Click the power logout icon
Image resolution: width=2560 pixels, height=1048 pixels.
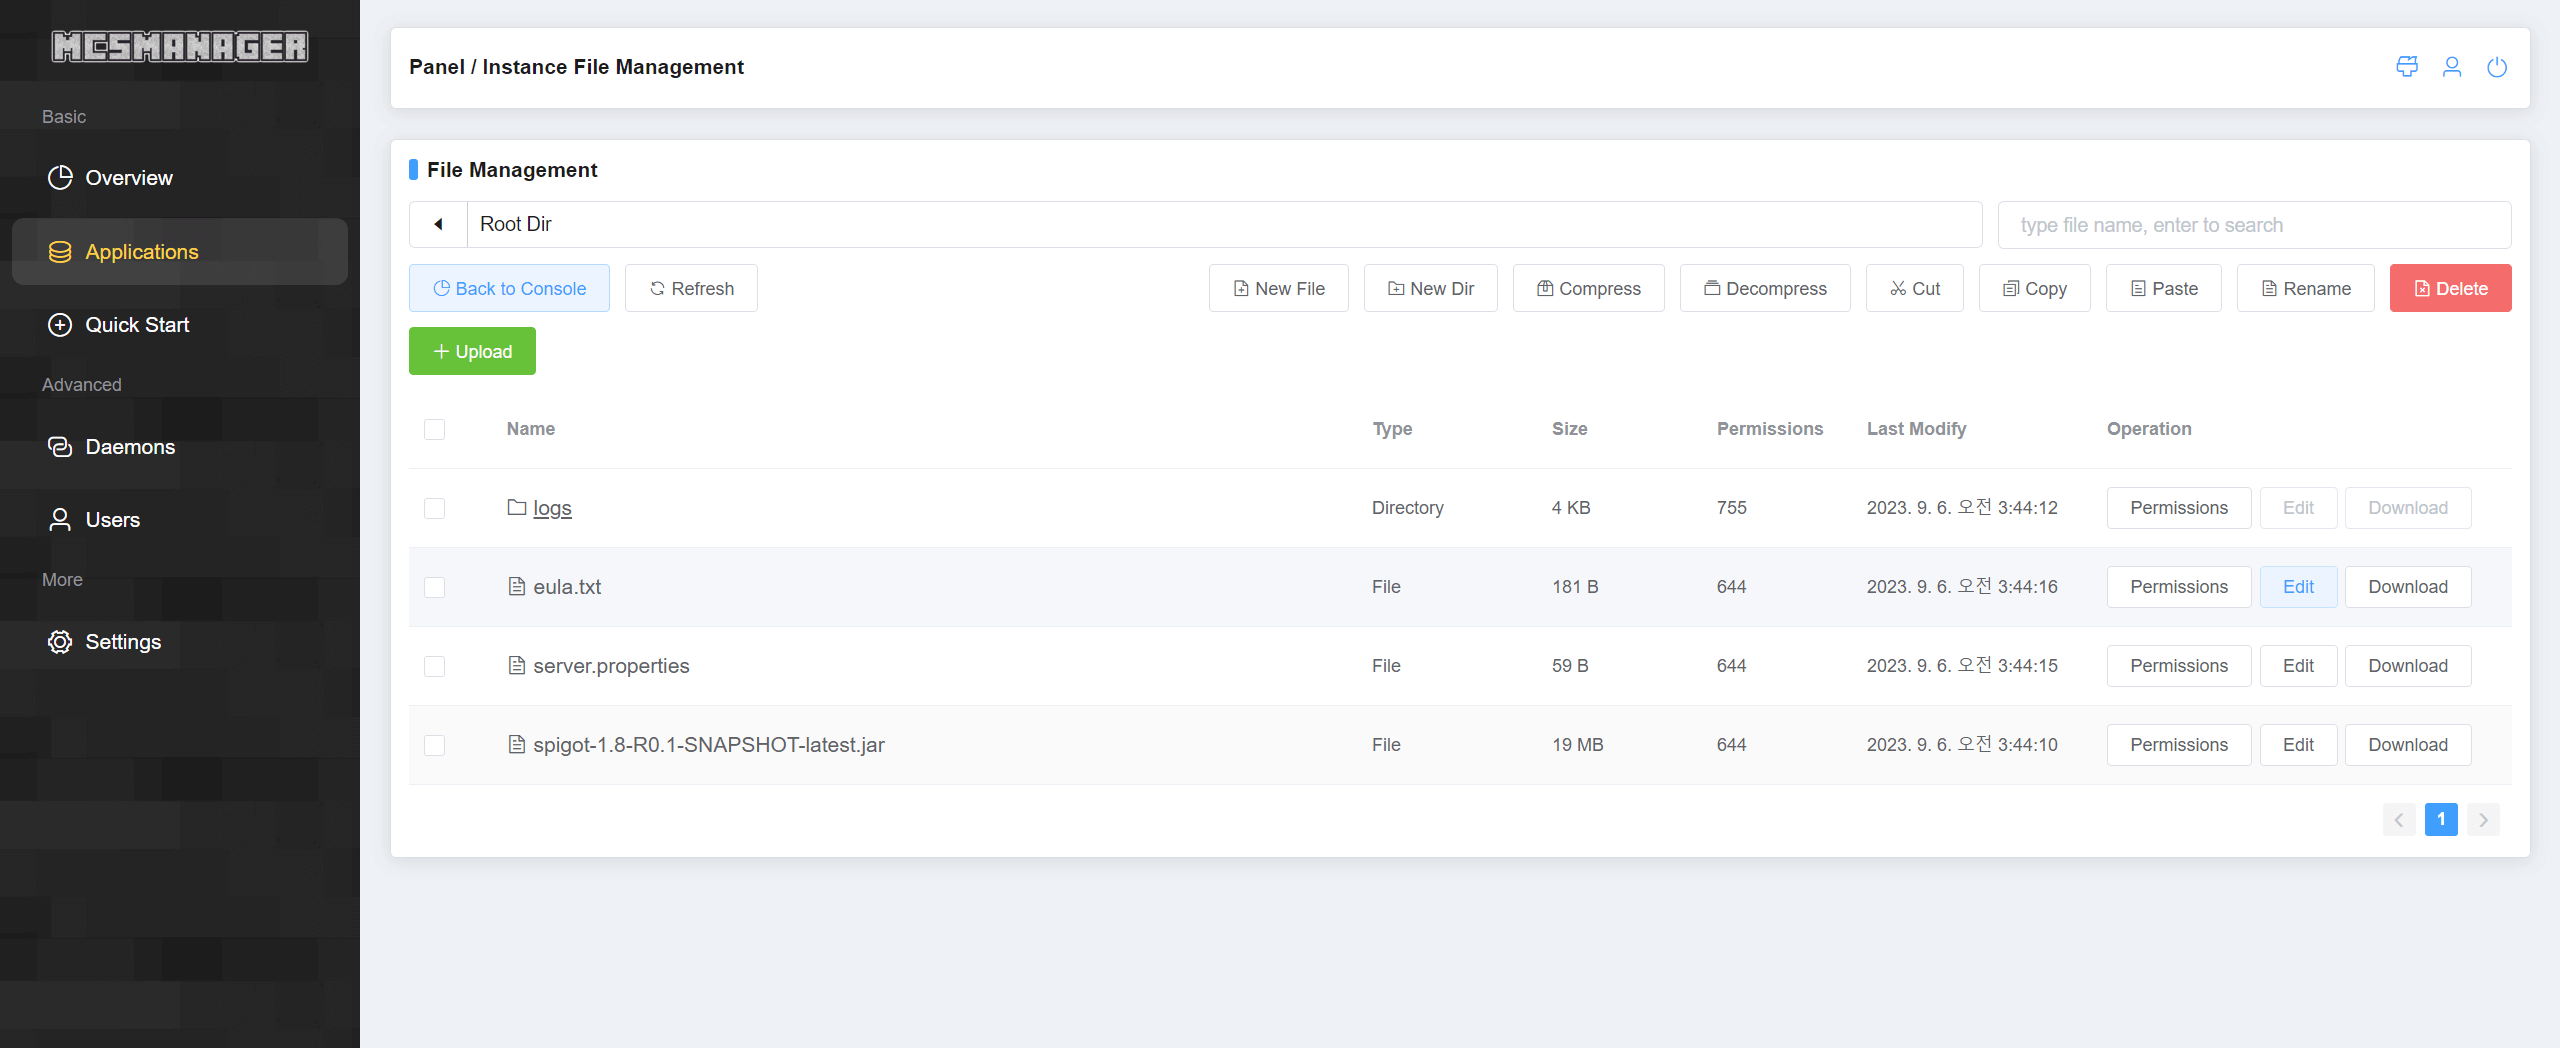(x=2497, y=67)
